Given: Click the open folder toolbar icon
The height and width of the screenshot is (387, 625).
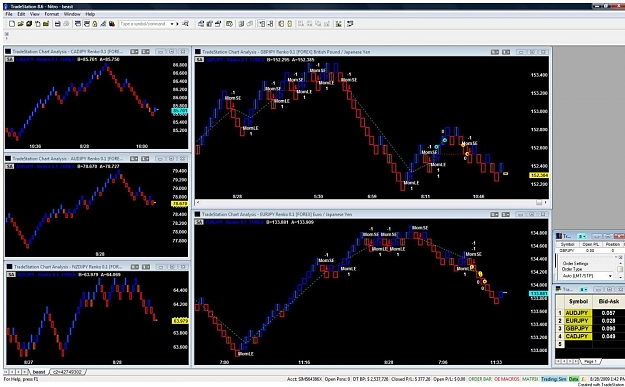Looking at the screenshot, I should click(x=21, y=24).
